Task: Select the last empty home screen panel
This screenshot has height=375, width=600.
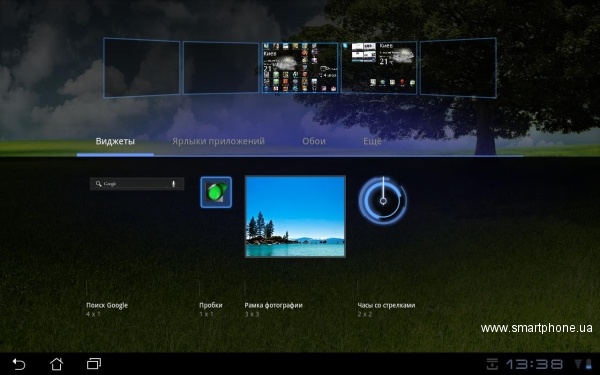Action: point(458,67)
